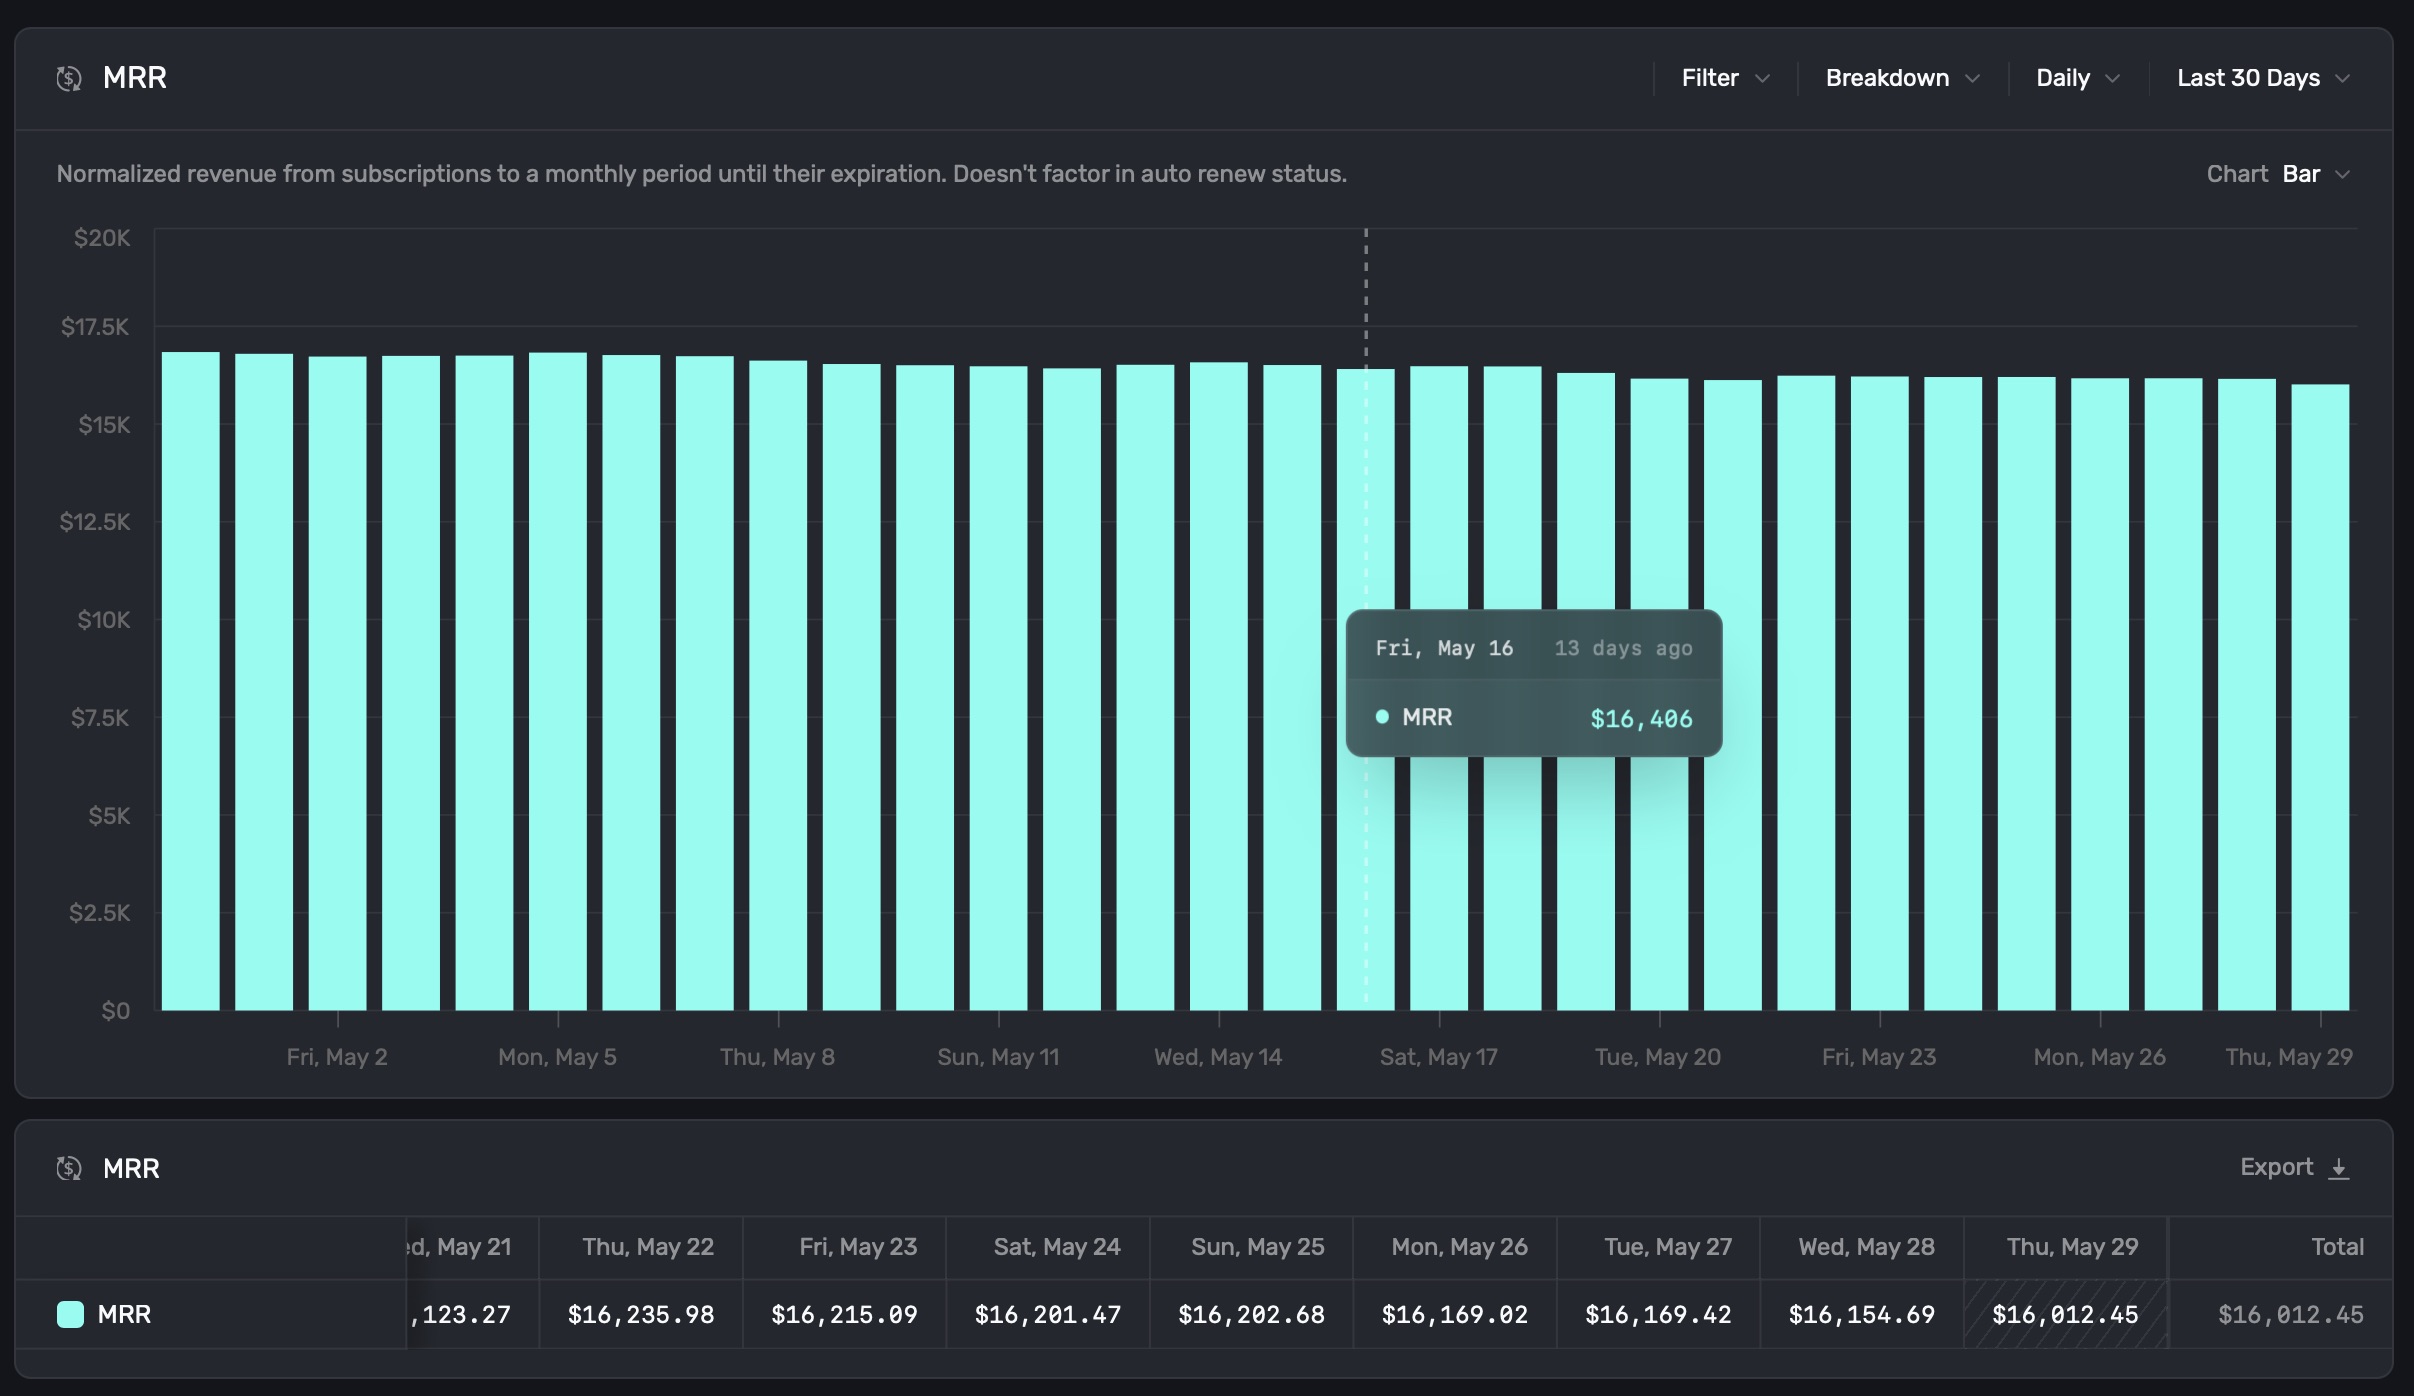This screenshot has width=2414, height=1396.
Task: Open the Filter dropdown
Action: point(1710,78)
